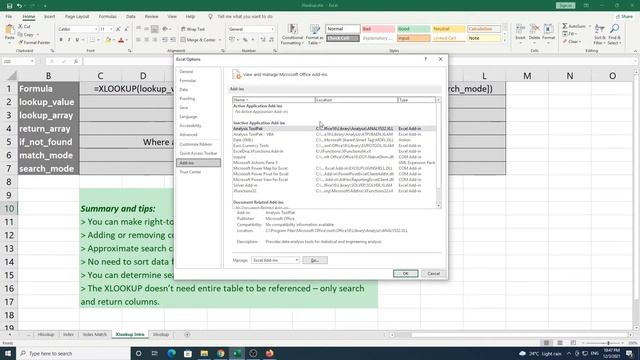Switch to the Insert ribbon tab
640x360 pixels.
(49, 17)
